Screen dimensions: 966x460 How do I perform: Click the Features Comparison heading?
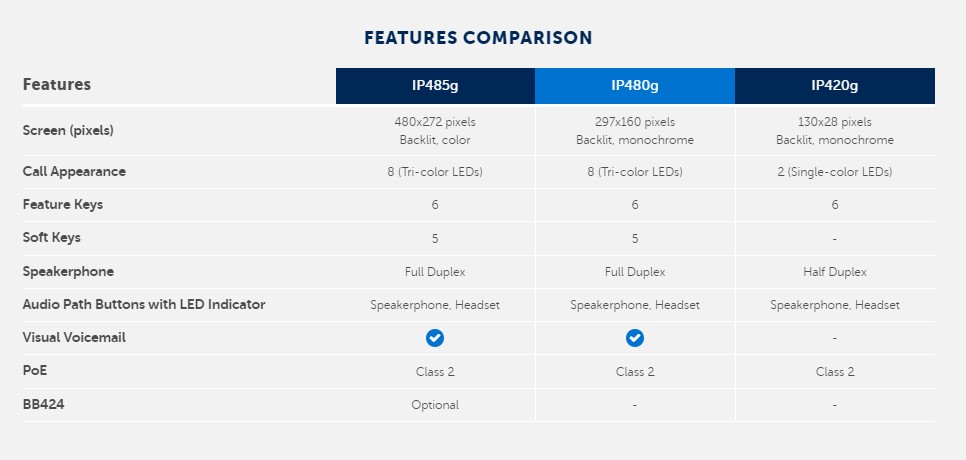coord(478,38)
